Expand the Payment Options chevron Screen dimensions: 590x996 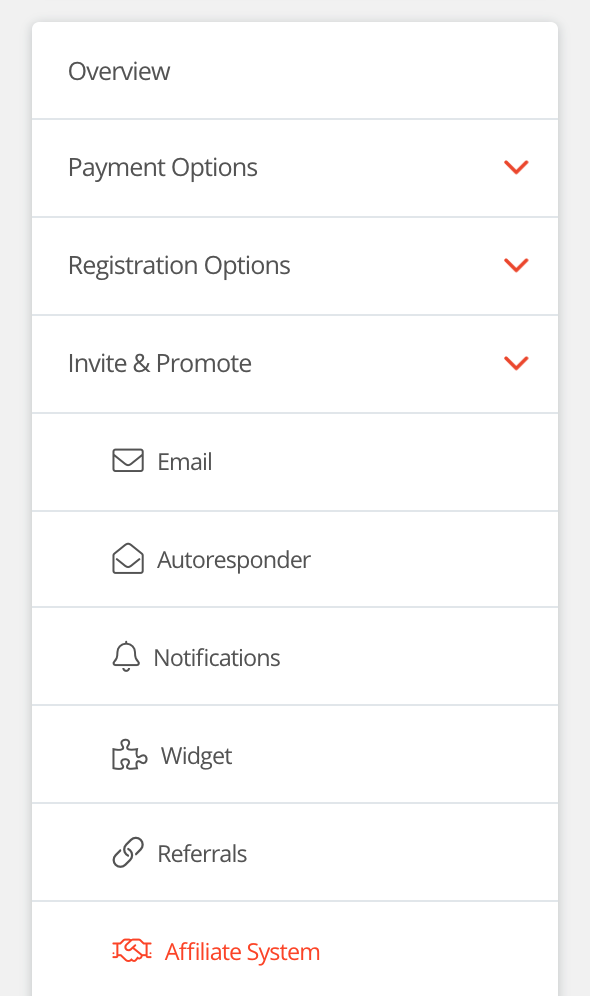click(x=516, y=168)
